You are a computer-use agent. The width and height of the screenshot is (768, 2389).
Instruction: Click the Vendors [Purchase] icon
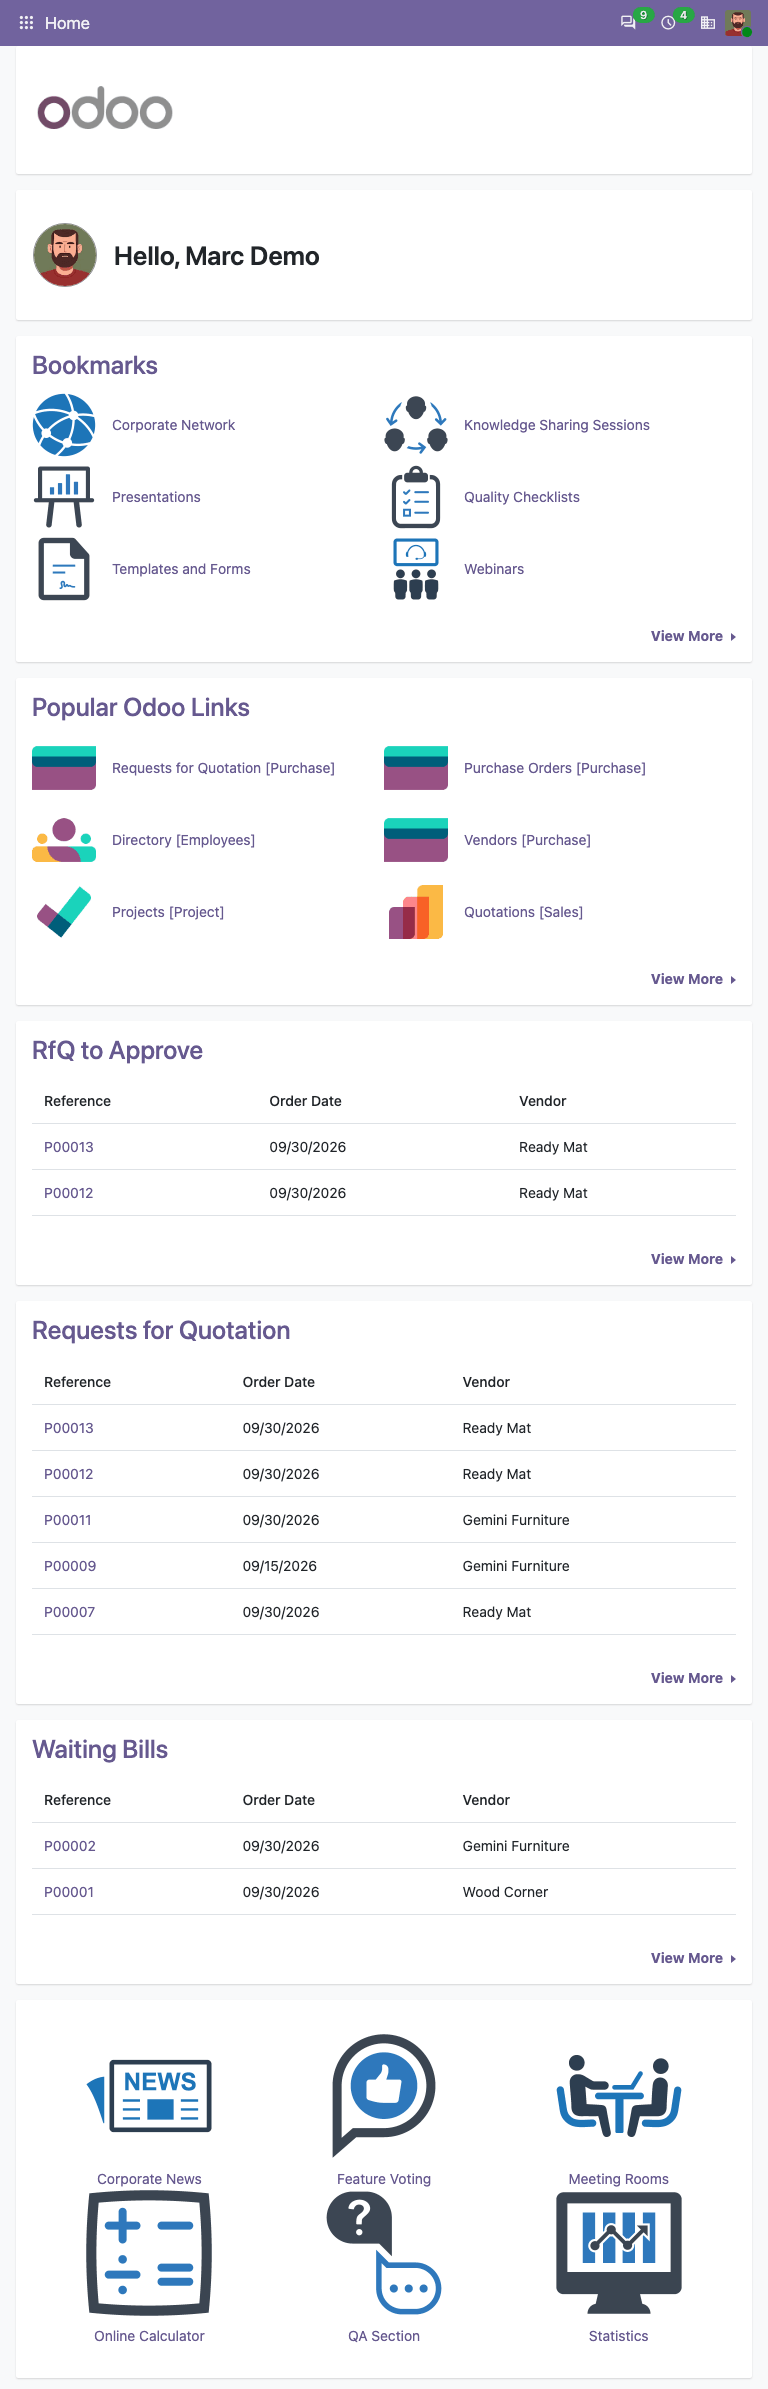click(x=416, y=840)
